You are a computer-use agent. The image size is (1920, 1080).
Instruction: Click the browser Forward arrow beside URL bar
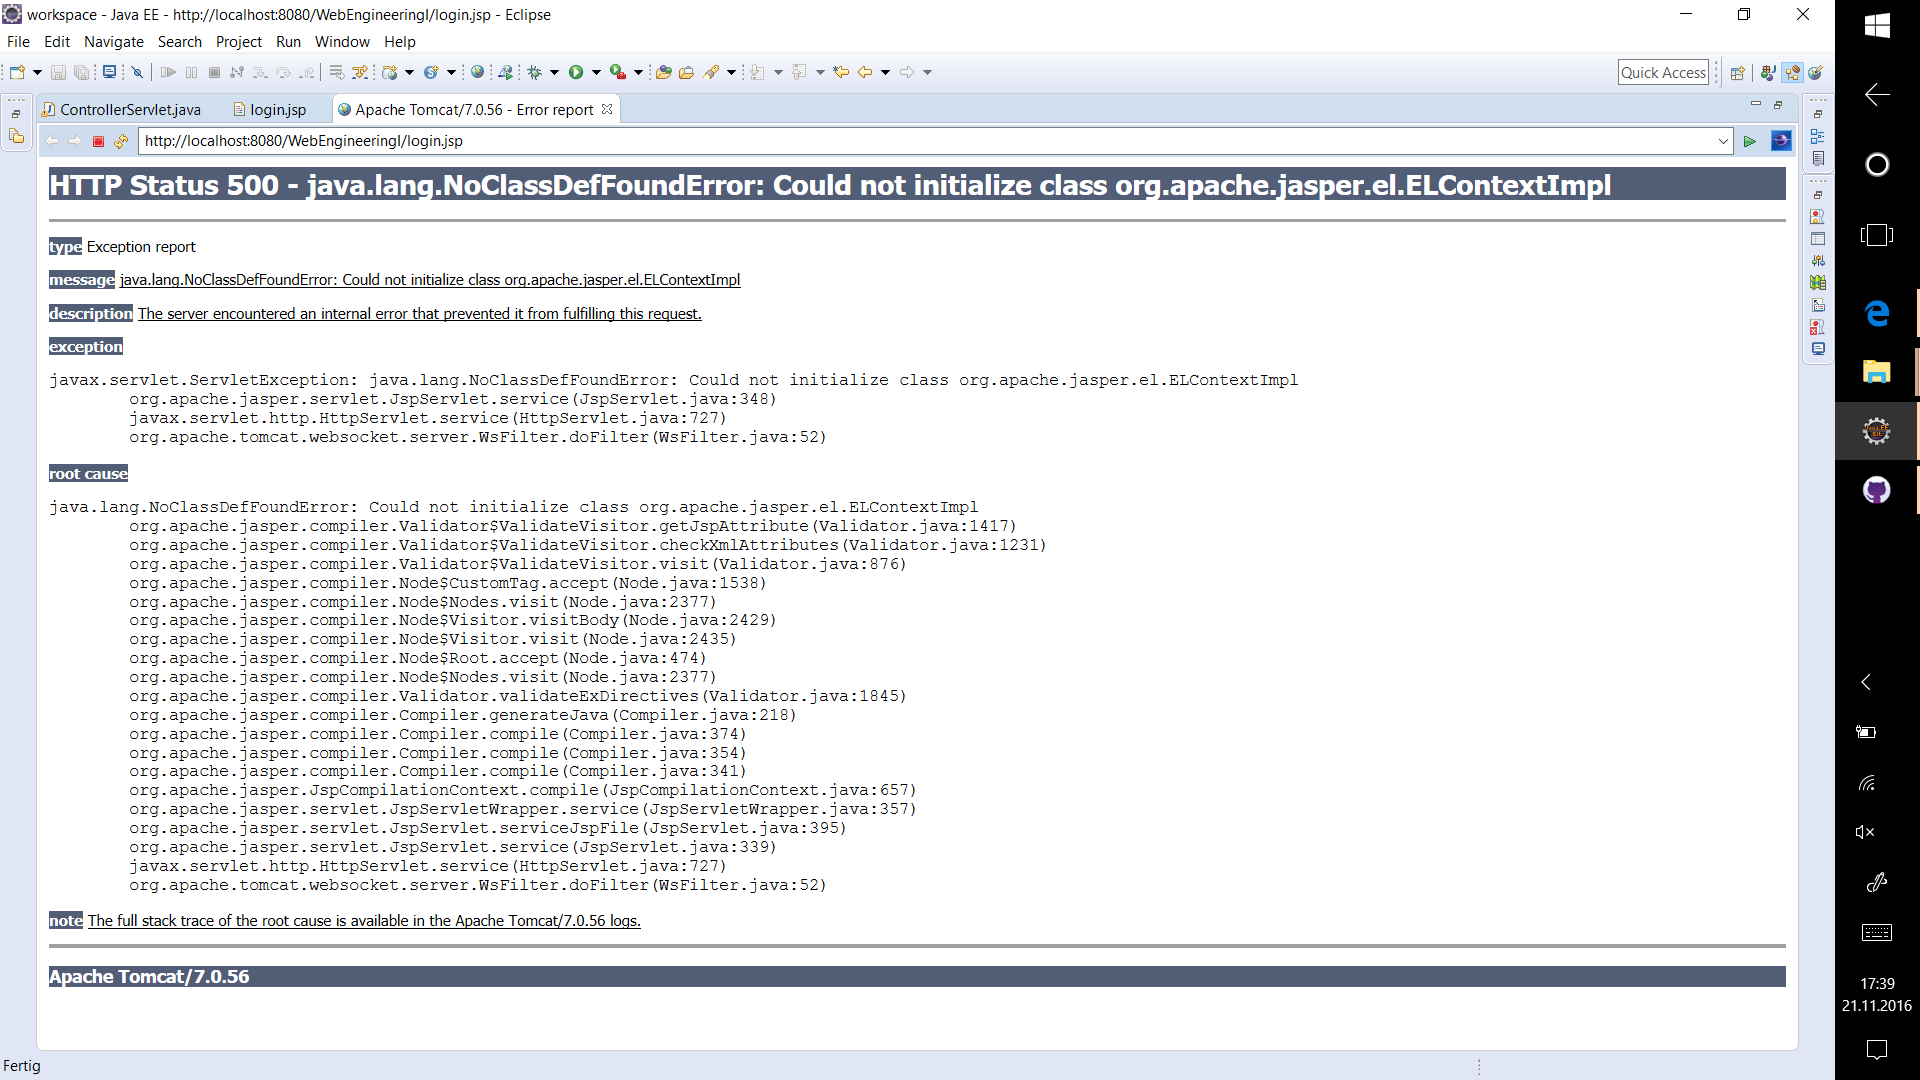[75, 141]
